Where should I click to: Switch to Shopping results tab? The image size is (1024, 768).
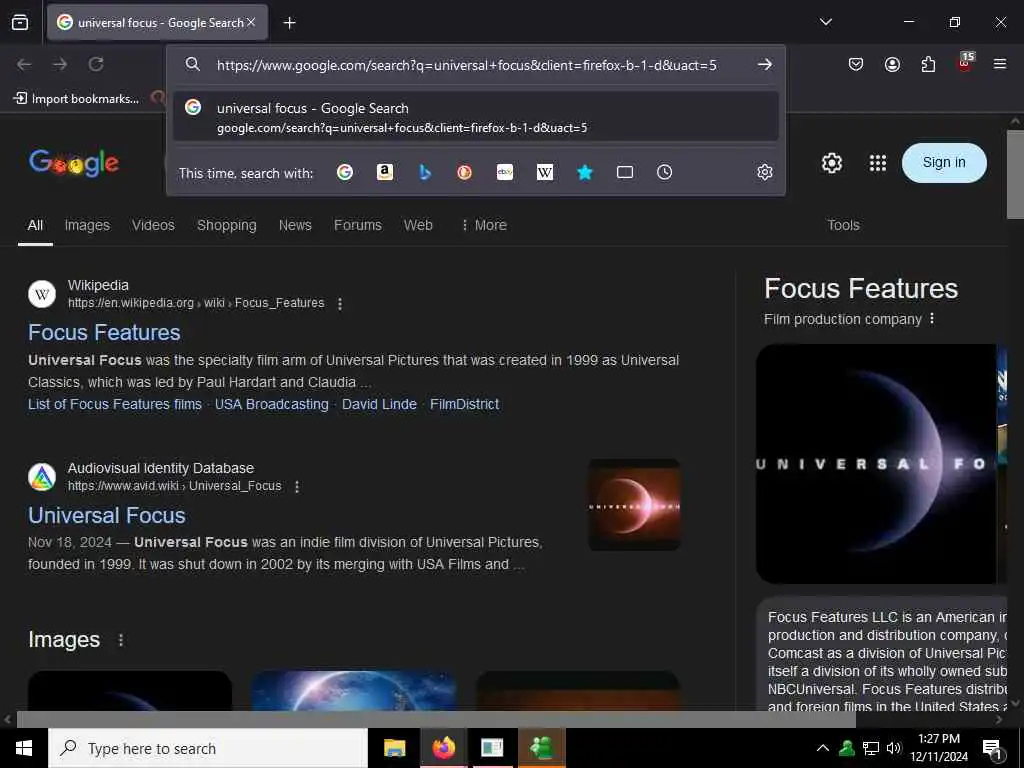click(227, 225)
